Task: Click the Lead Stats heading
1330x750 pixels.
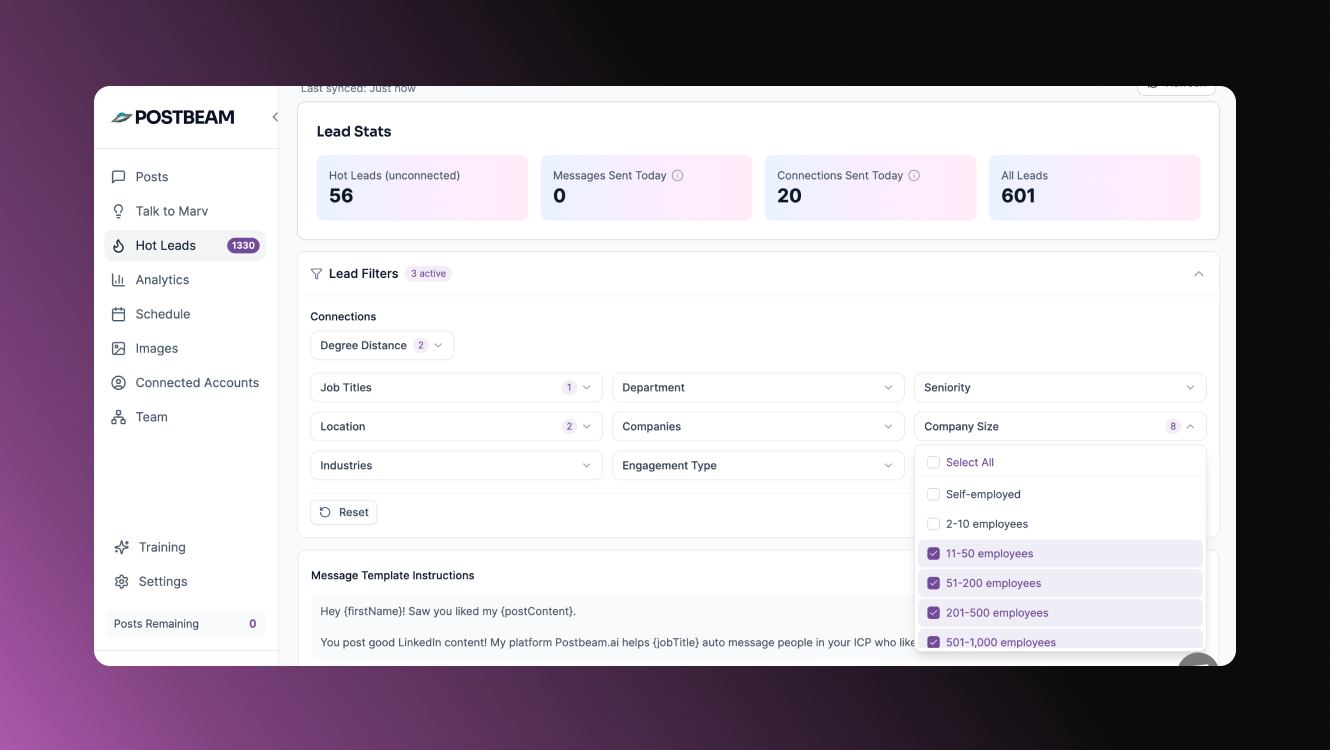Action: (x=354, y=132)
